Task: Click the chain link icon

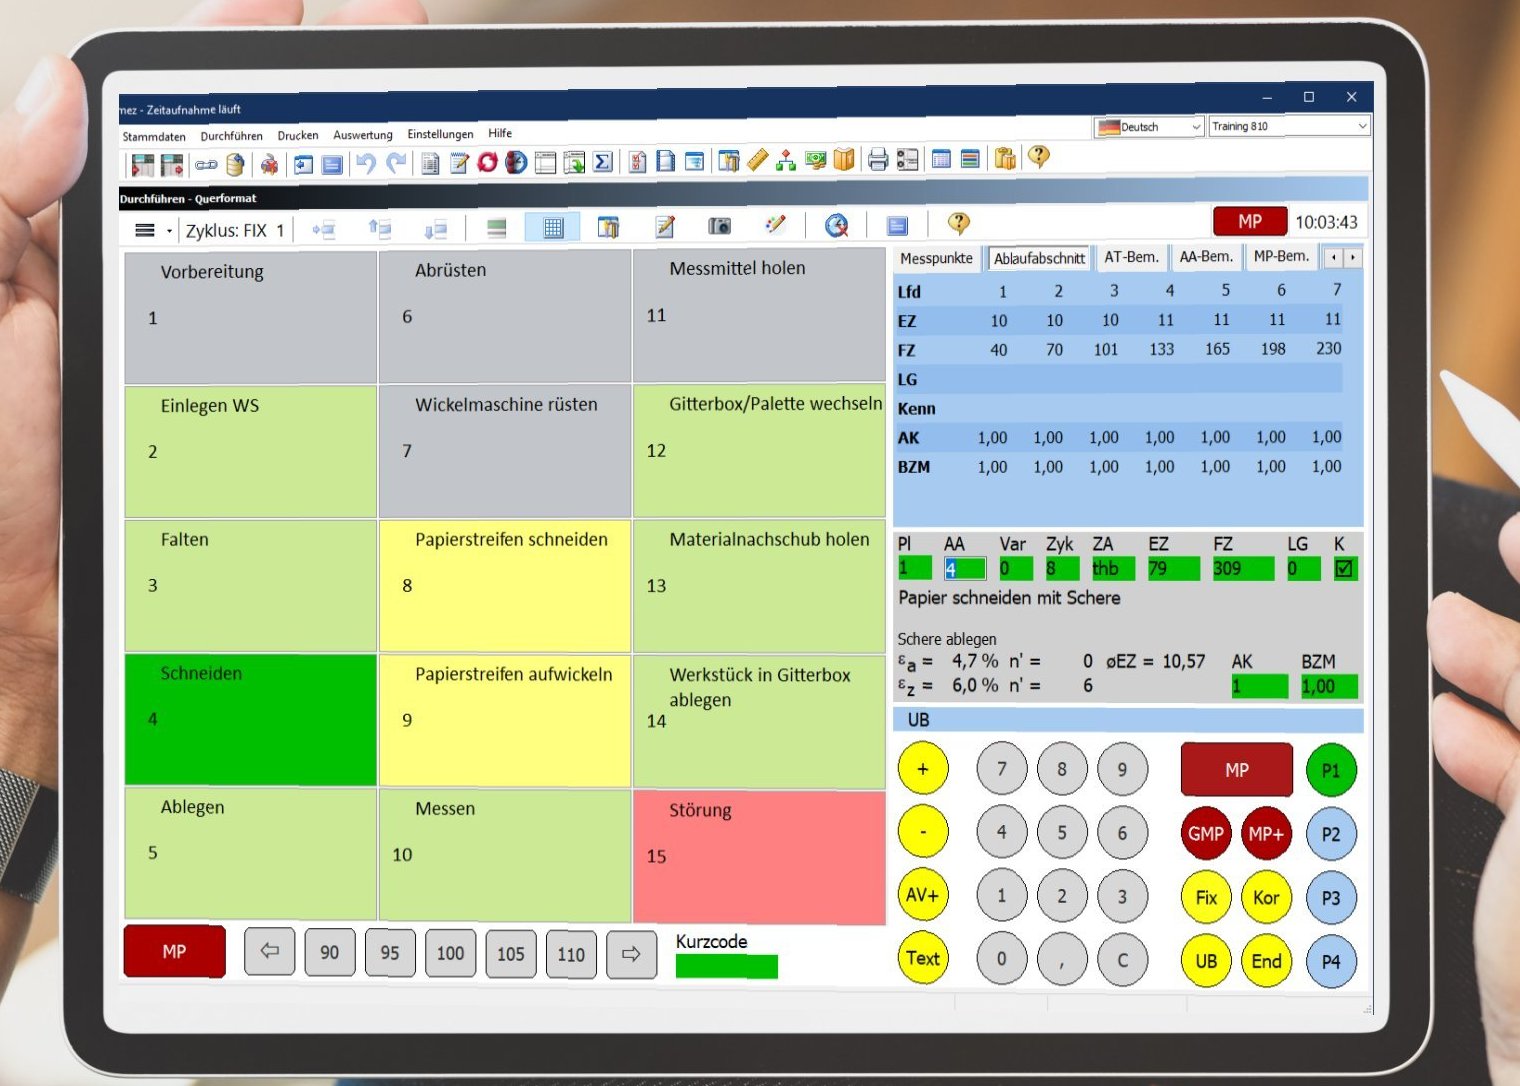Action: click(x=206, y=164)
